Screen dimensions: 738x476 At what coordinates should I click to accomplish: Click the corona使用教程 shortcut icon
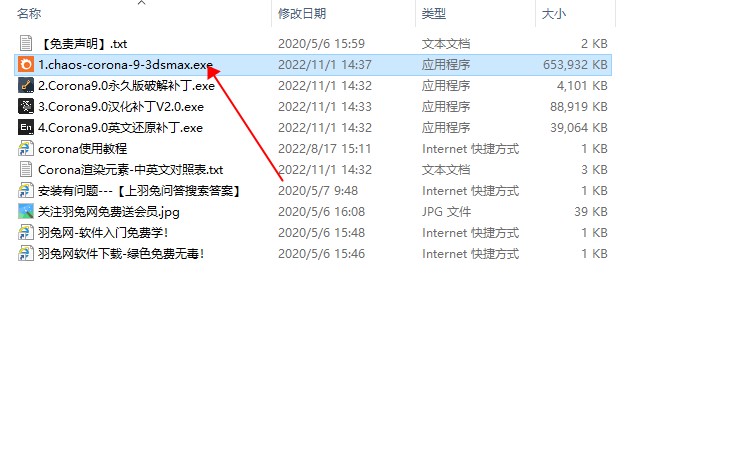coord(26,148)
